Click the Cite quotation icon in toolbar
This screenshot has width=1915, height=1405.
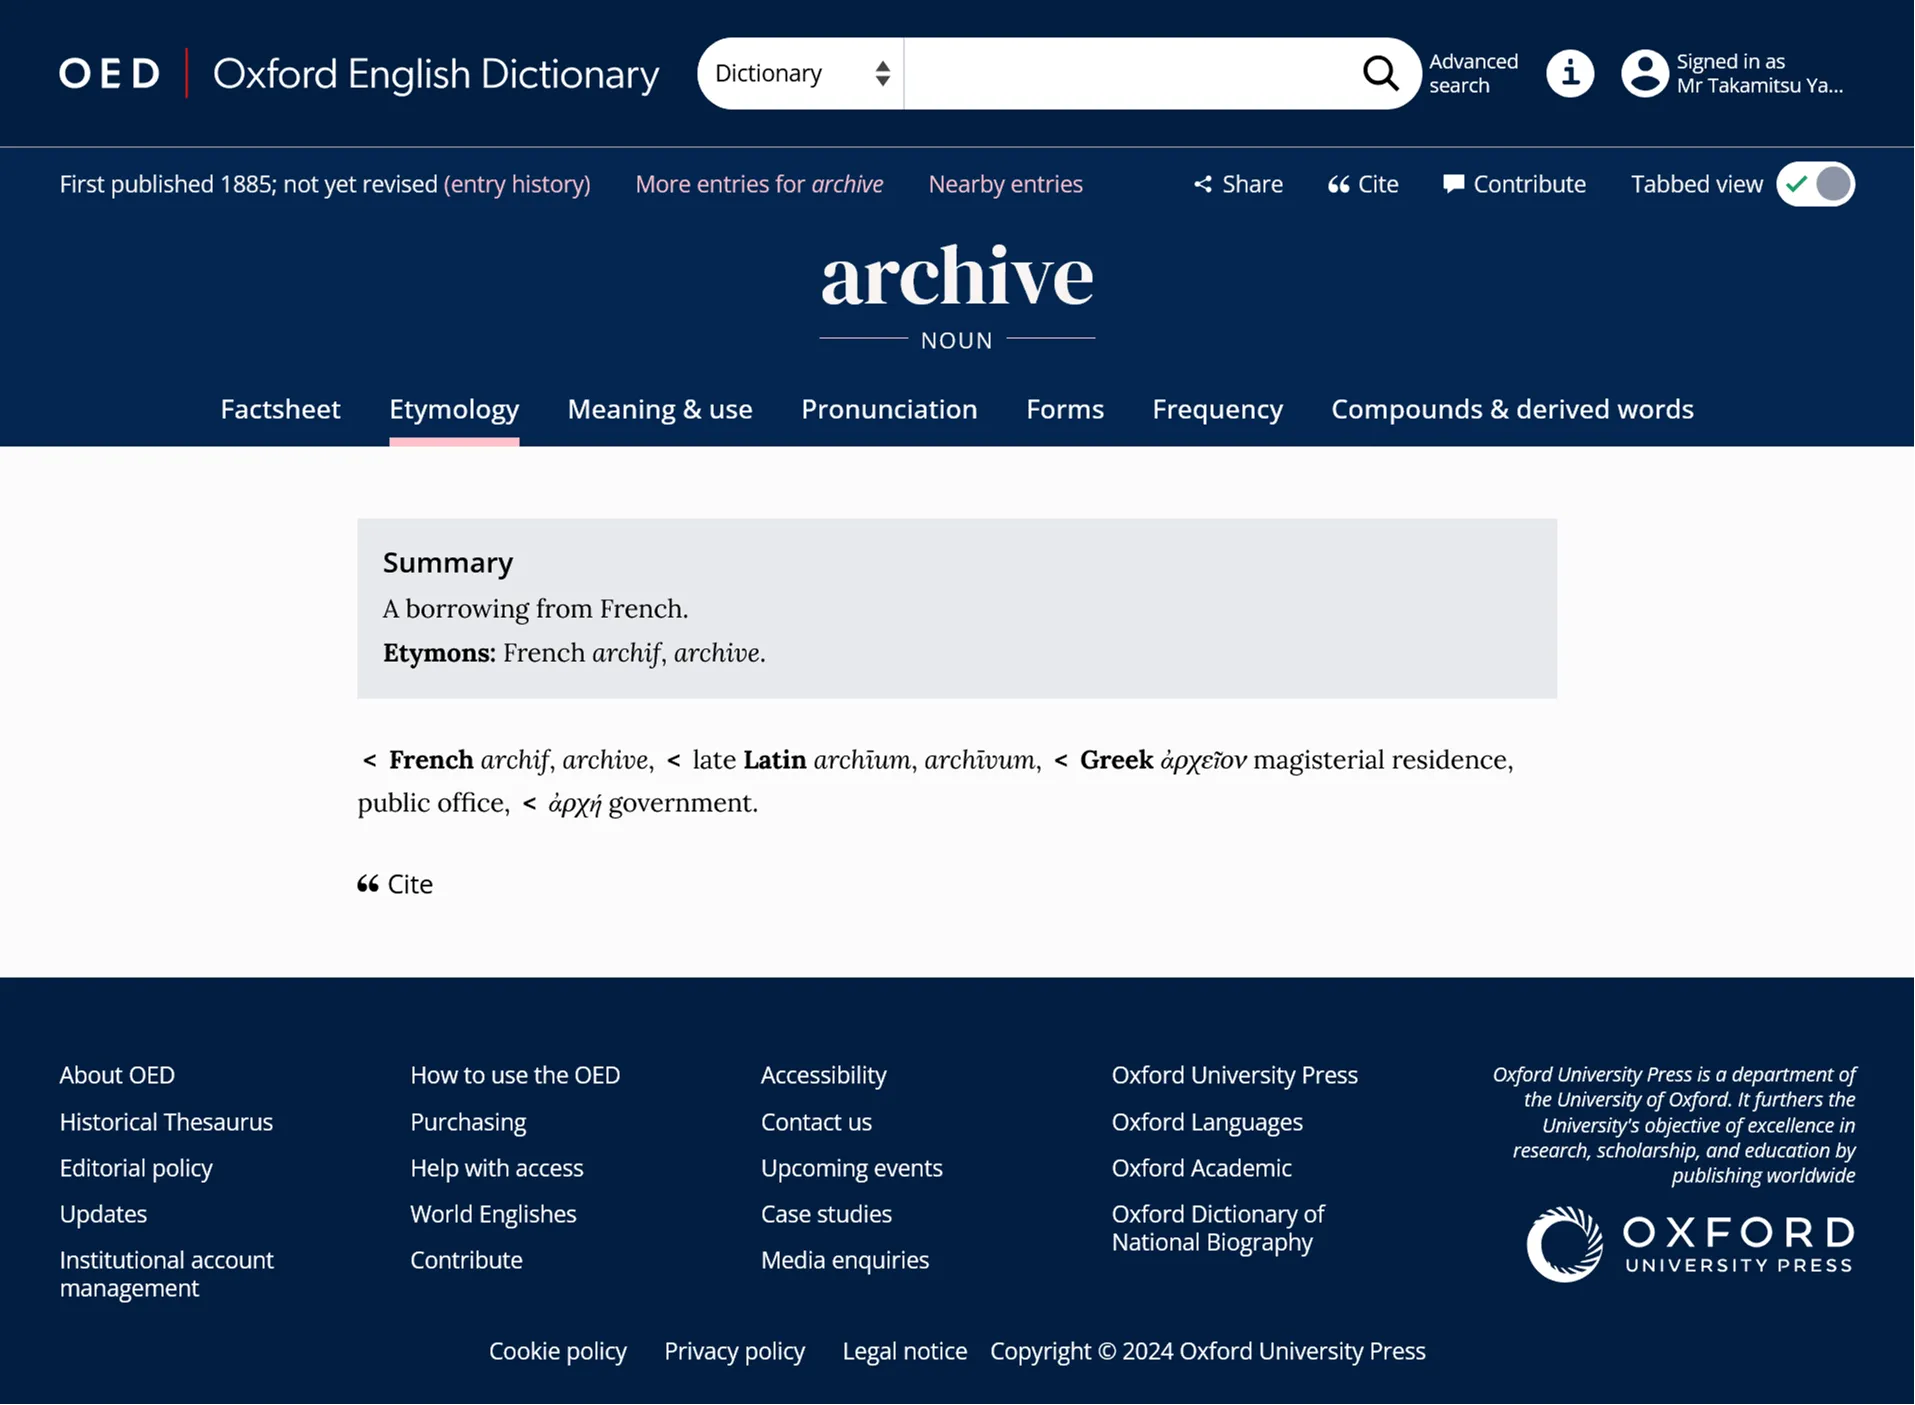point(1338,184)
